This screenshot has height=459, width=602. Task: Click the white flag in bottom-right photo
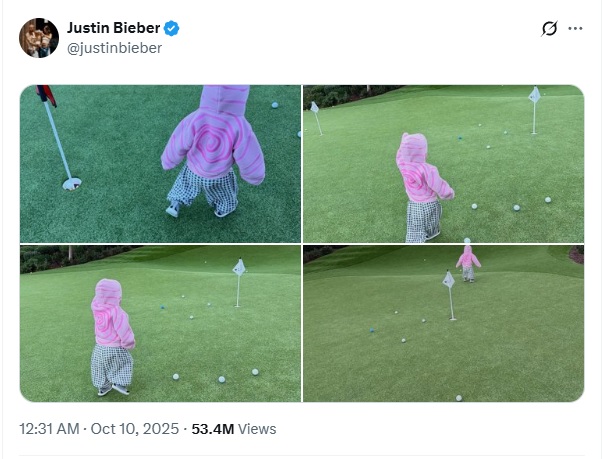[448, 279]
